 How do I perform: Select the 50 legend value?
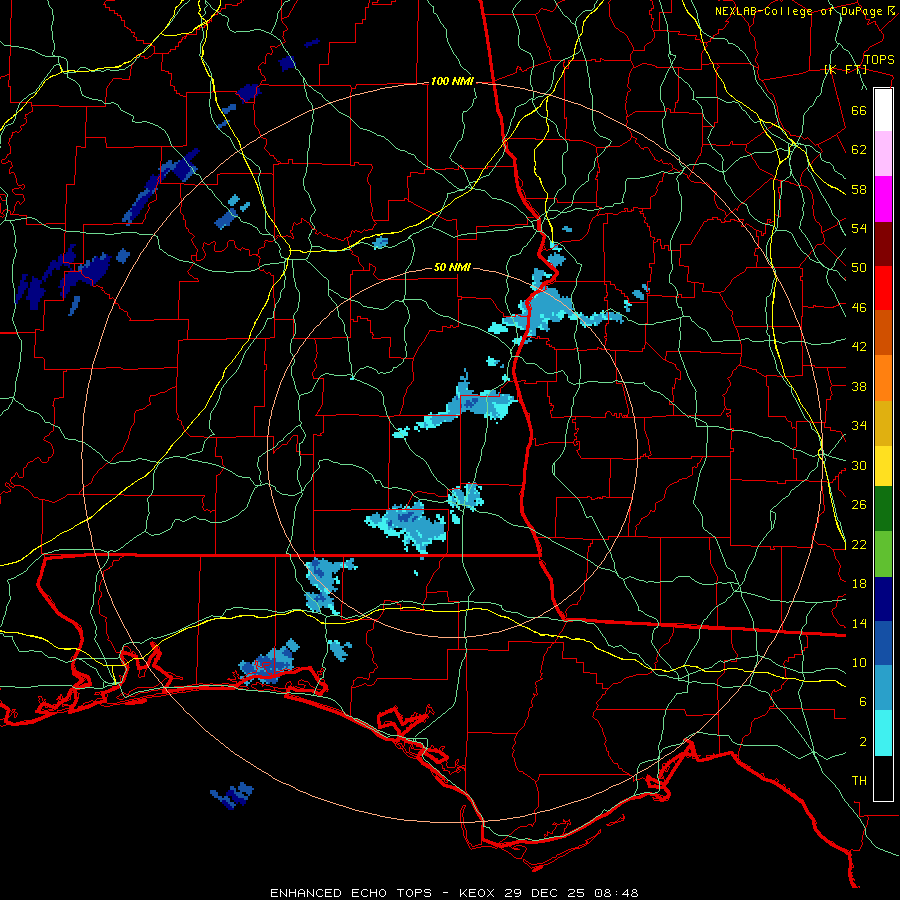(859, 268)
